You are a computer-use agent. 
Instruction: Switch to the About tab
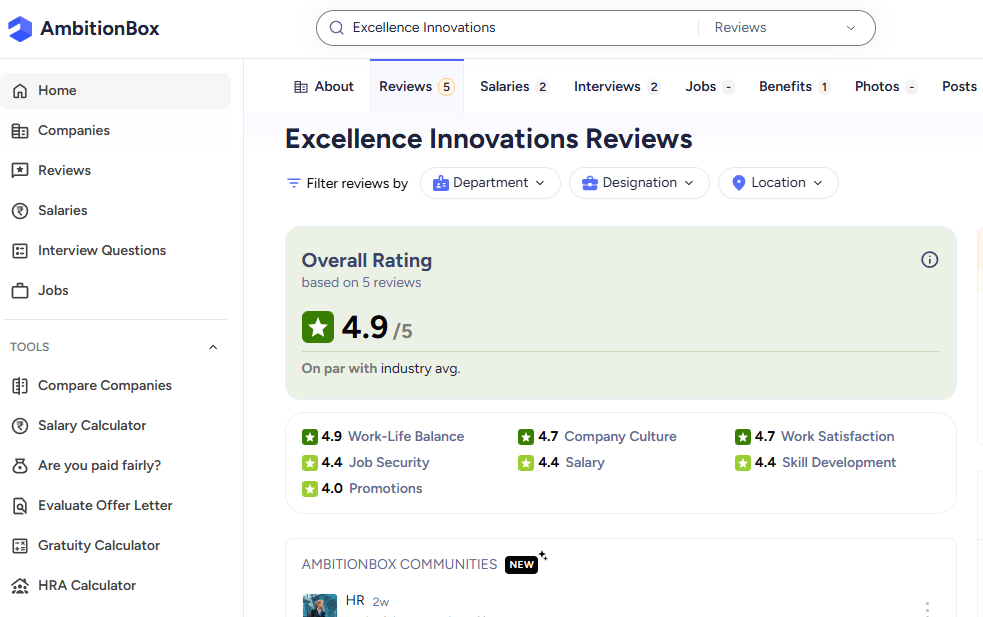tap(323, 87)
